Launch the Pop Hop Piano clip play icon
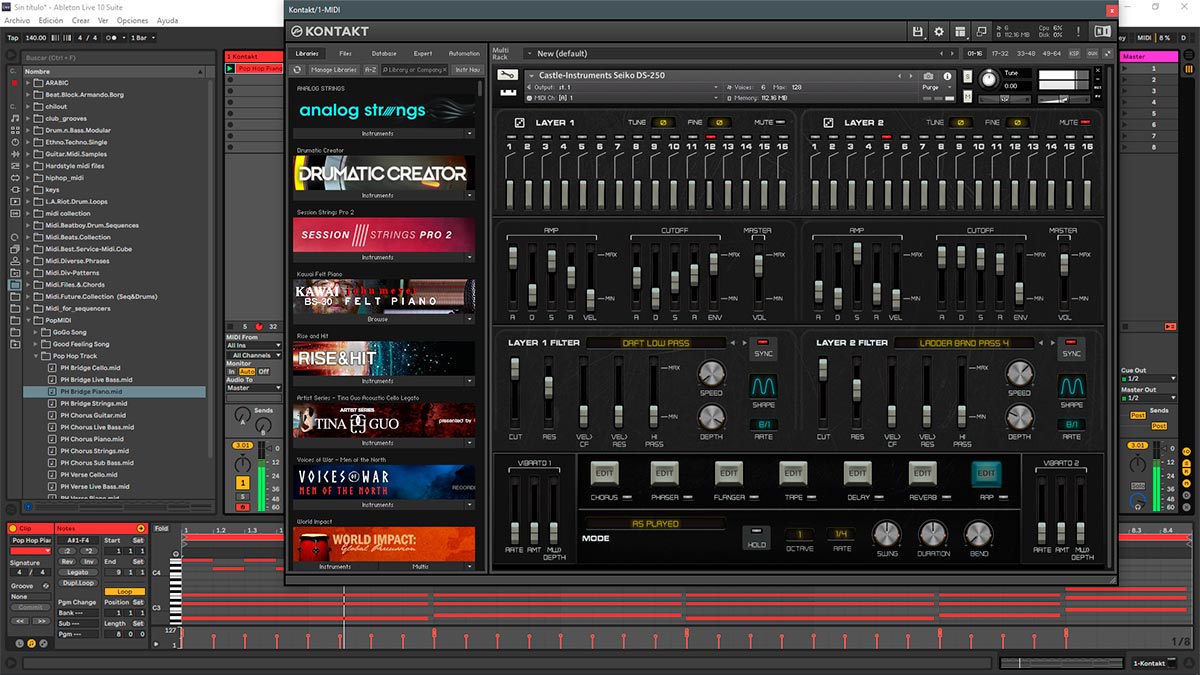The height and width of the screenshot is (675, 1200). tap(230, 68)
